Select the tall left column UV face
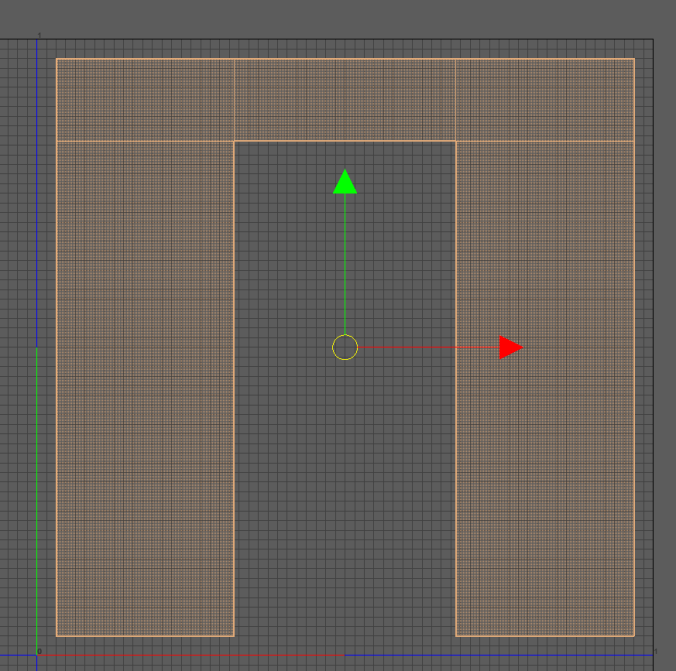The height and width of the screenshot is (671, 676). [145, 389]
